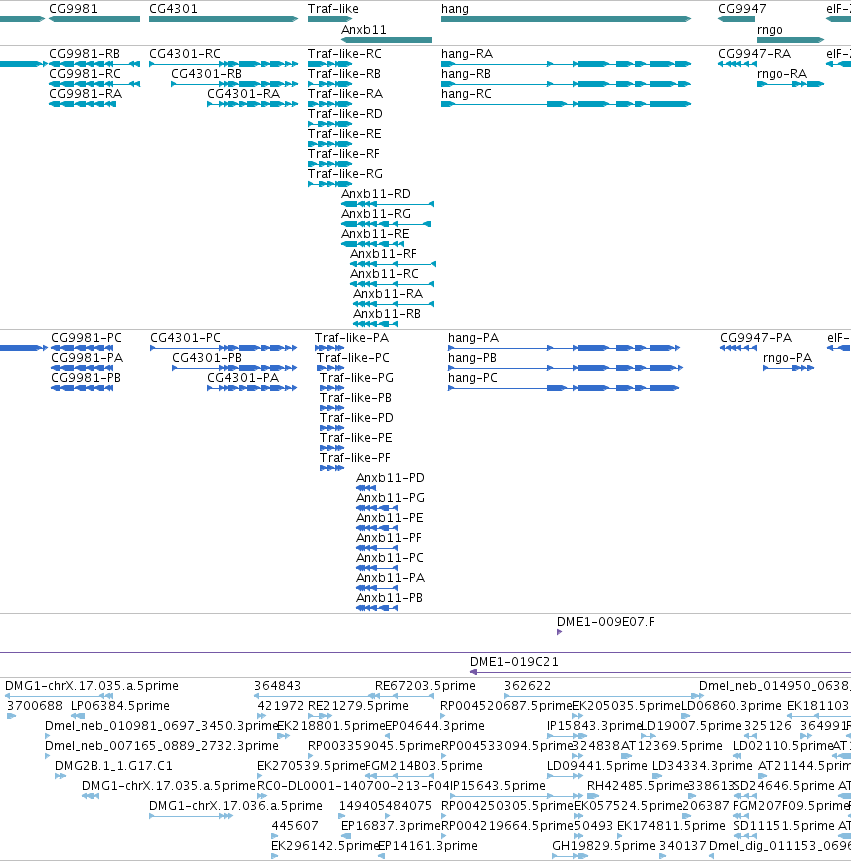This screenshot has height=861, width=851.
Task: Select the DME1-019C21 feature label
Action: [514, 662]
